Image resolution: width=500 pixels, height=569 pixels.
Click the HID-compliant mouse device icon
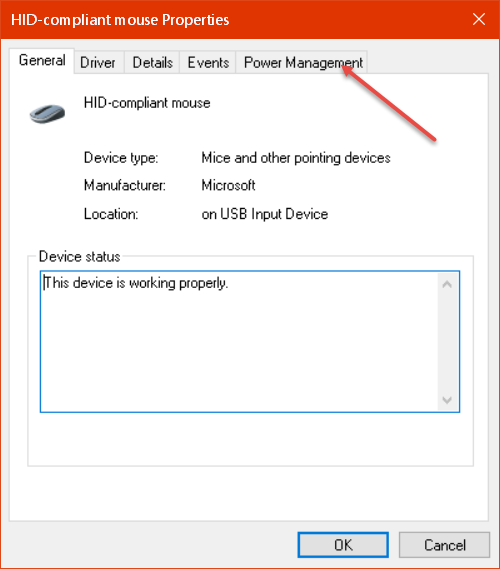[x=47, y=114]
